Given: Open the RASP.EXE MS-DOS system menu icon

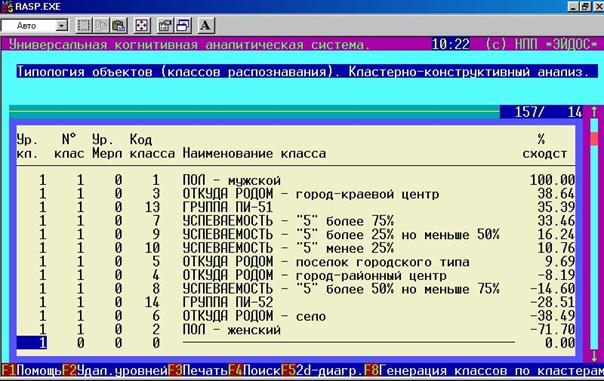Looking at the screenshot, I should pyautogui.click(x=7, y=6).
